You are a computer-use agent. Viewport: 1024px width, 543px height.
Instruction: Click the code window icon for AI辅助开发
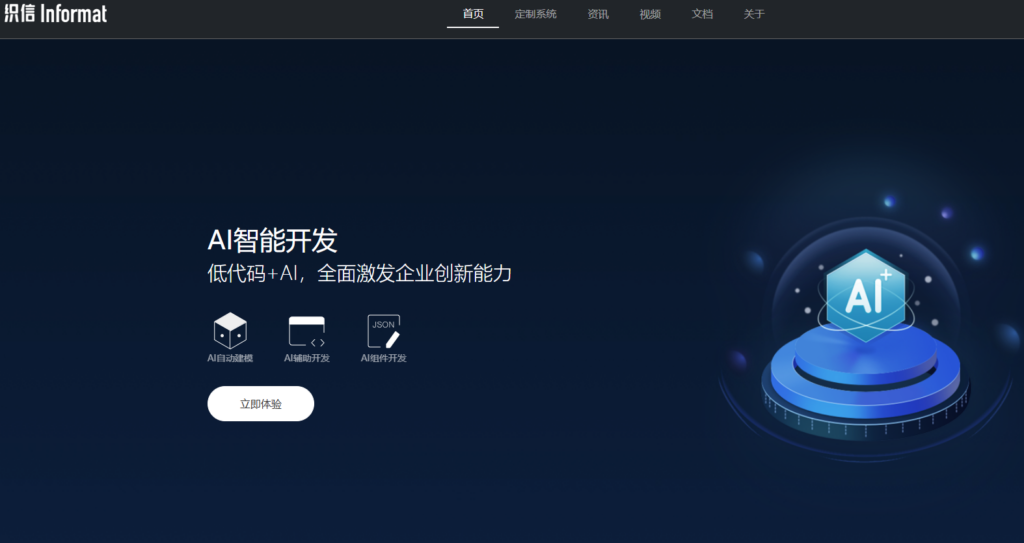coord(306,331)
